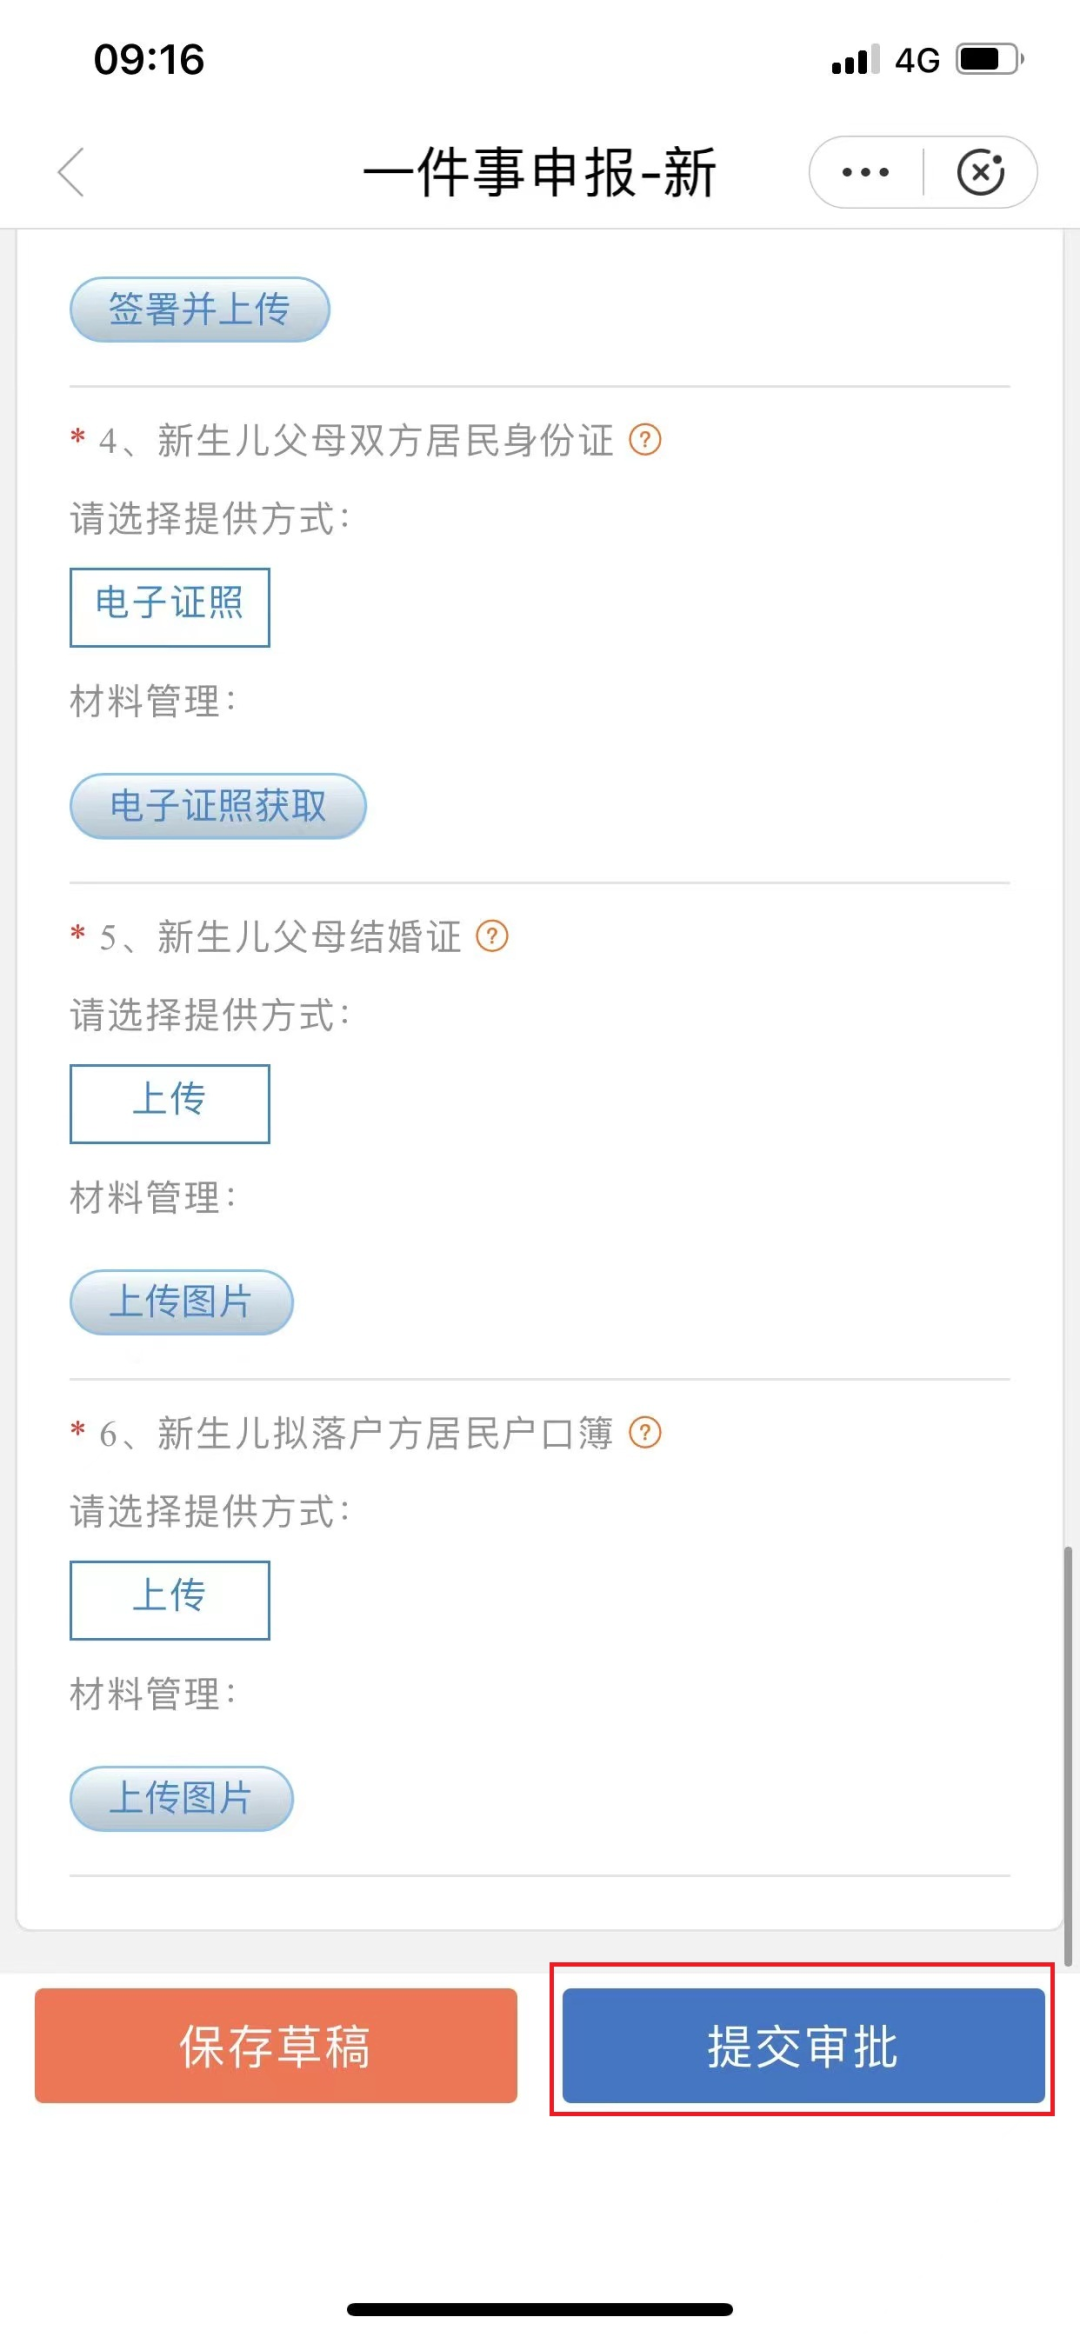Tap the home indicator bar at the bottom
Screen dimensions: 1080x2337
pyautogui.click(x=540, y=2309)
